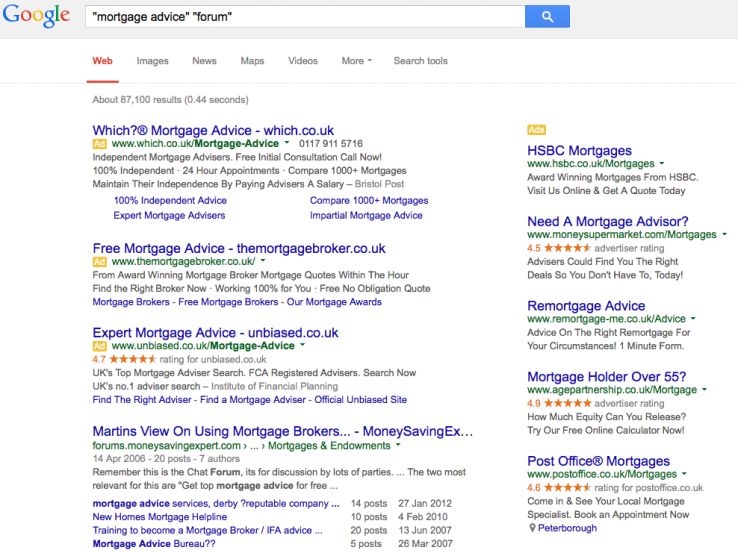Click the Peterborough location pin icon
738x553 pixels.
(x=532, y=528)
